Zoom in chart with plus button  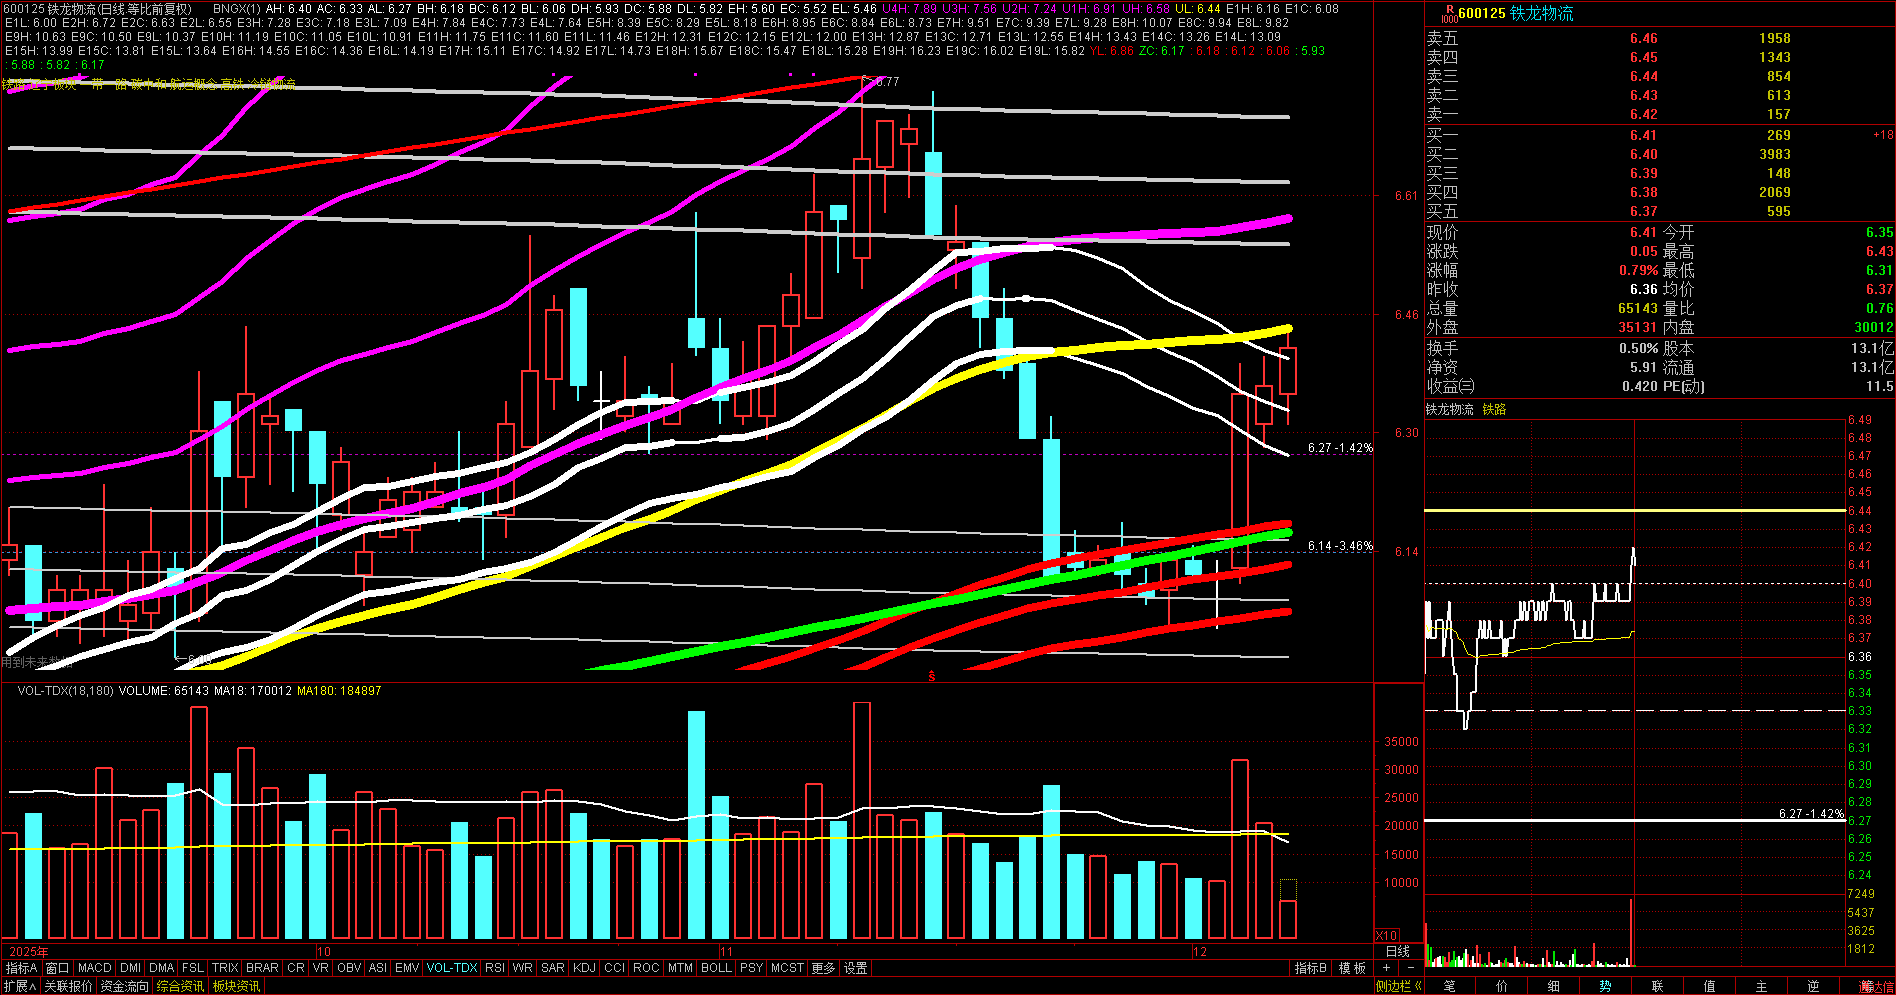pyautogui.click(x=1386, y=968)
